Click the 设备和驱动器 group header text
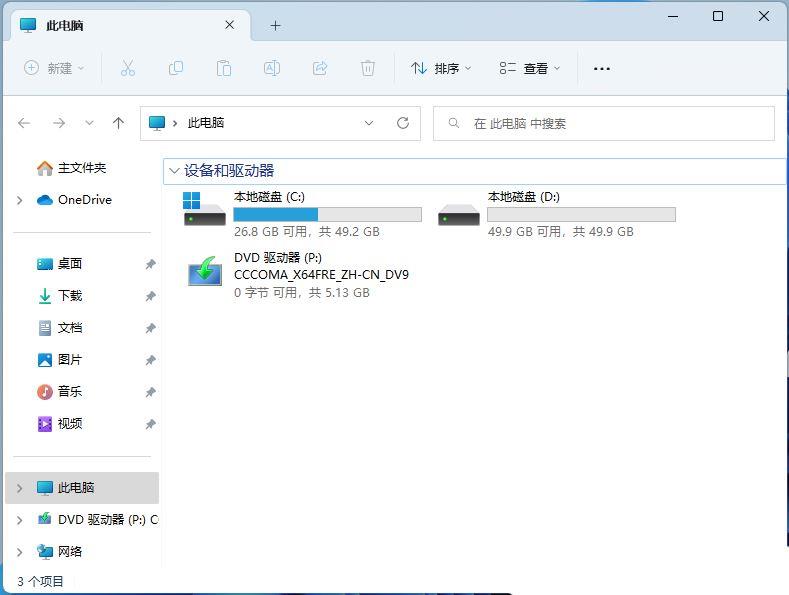Image resolution: width=789 pixels, height=595 pixels. pos(229,171)
